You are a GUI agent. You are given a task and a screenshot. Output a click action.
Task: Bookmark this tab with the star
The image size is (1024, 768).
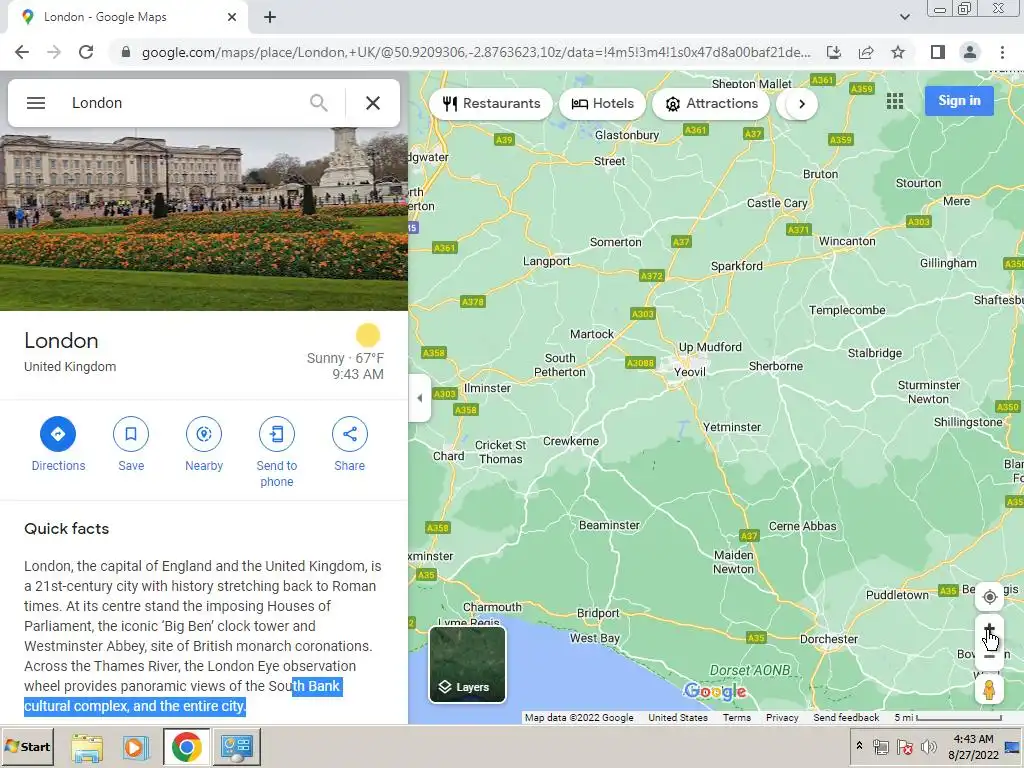tap(898, 52)
